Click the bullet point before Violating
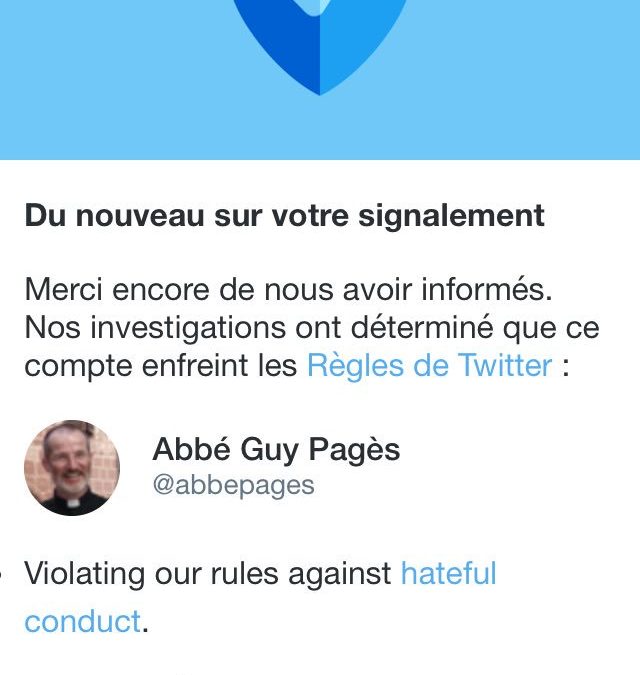Viewport: 640px width, 675px height. coord(2,574)
